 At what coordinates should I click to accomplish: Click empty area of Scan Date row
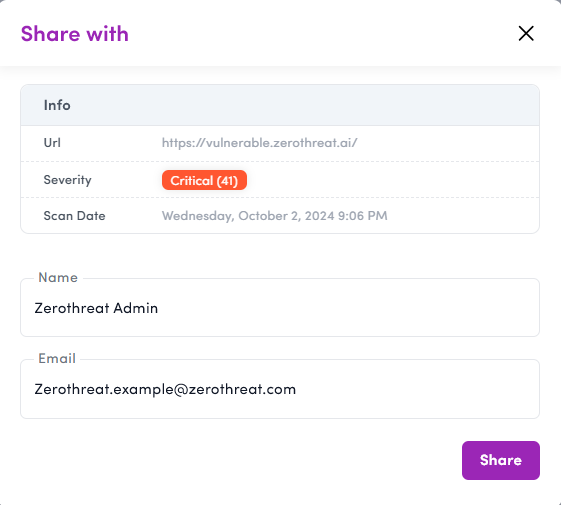[x=463, y=216]
